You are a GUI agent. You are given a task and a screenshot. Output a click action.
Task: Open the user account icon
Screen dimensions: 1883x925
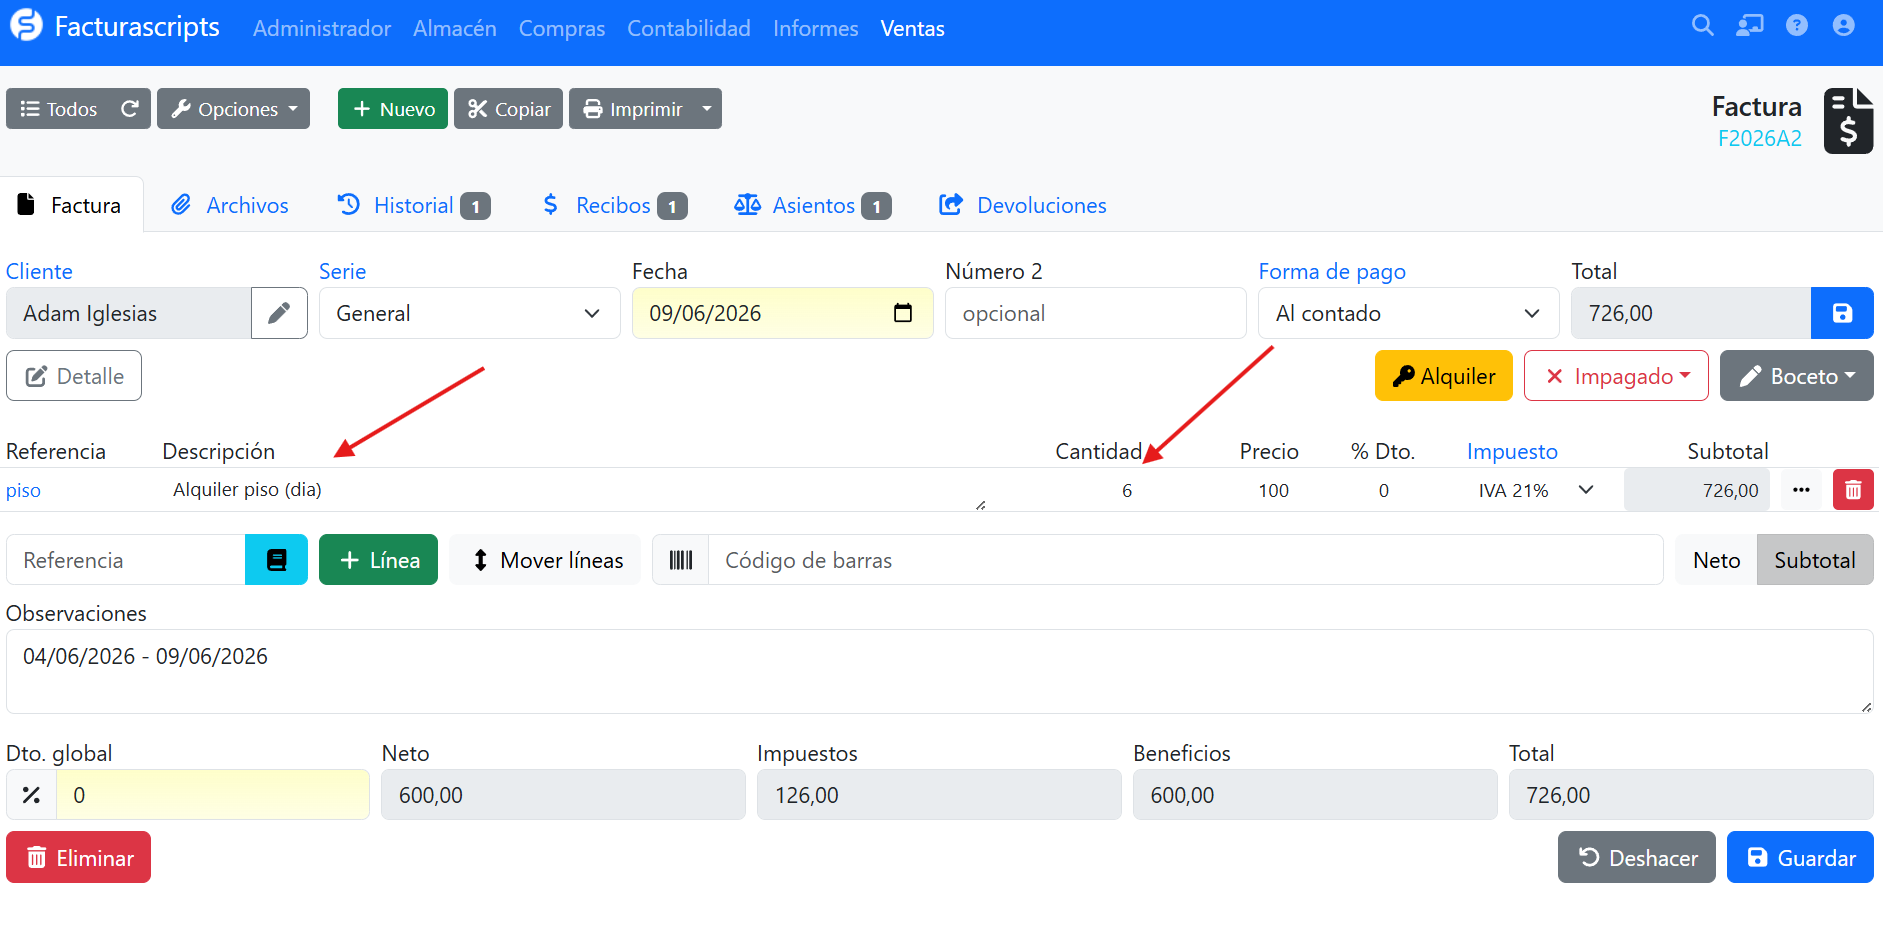click(1844, 25)
